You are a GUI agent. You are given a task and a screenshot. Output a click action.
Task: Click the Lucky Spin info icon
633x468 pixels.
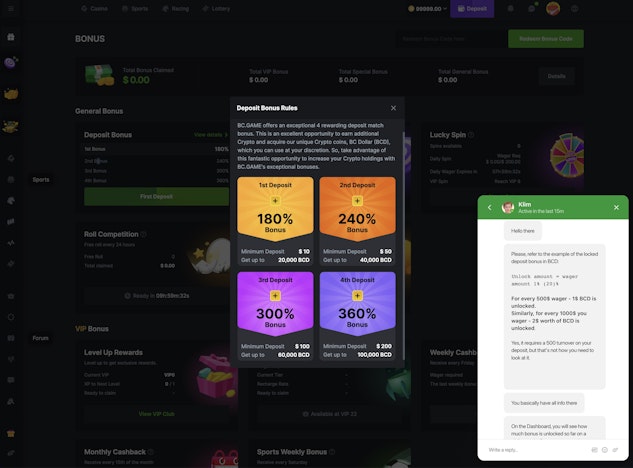[x=473, y=134]
